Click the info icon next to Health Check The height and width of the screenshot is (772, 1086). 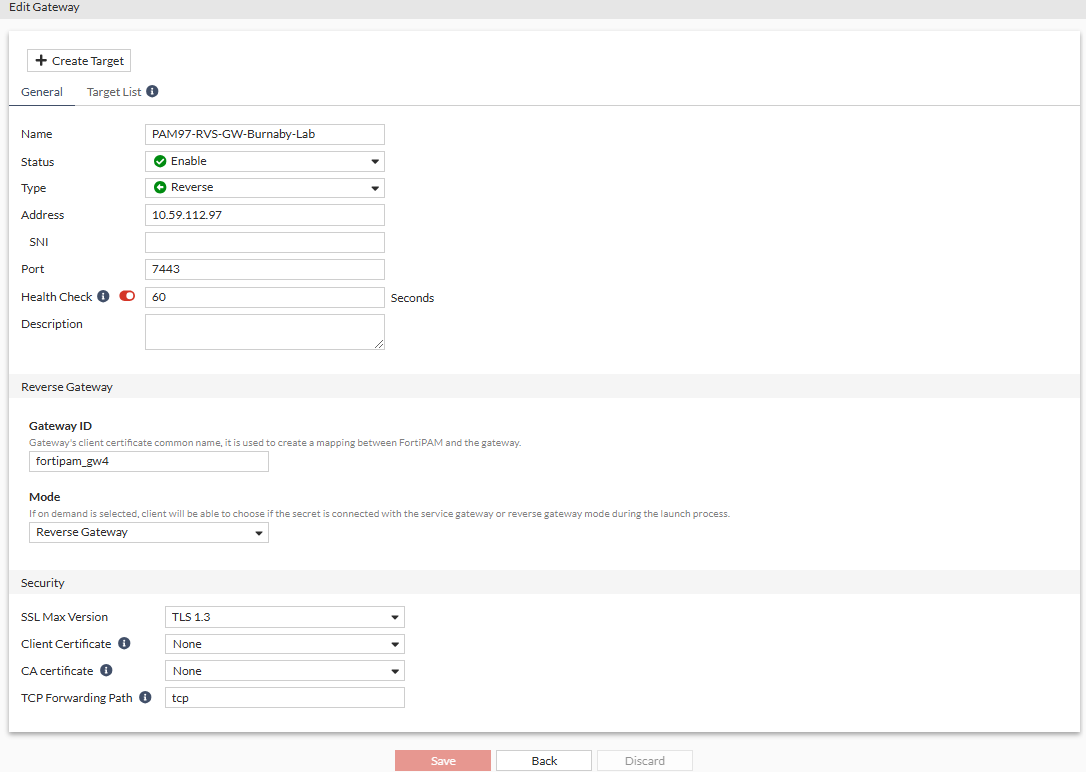105,296
